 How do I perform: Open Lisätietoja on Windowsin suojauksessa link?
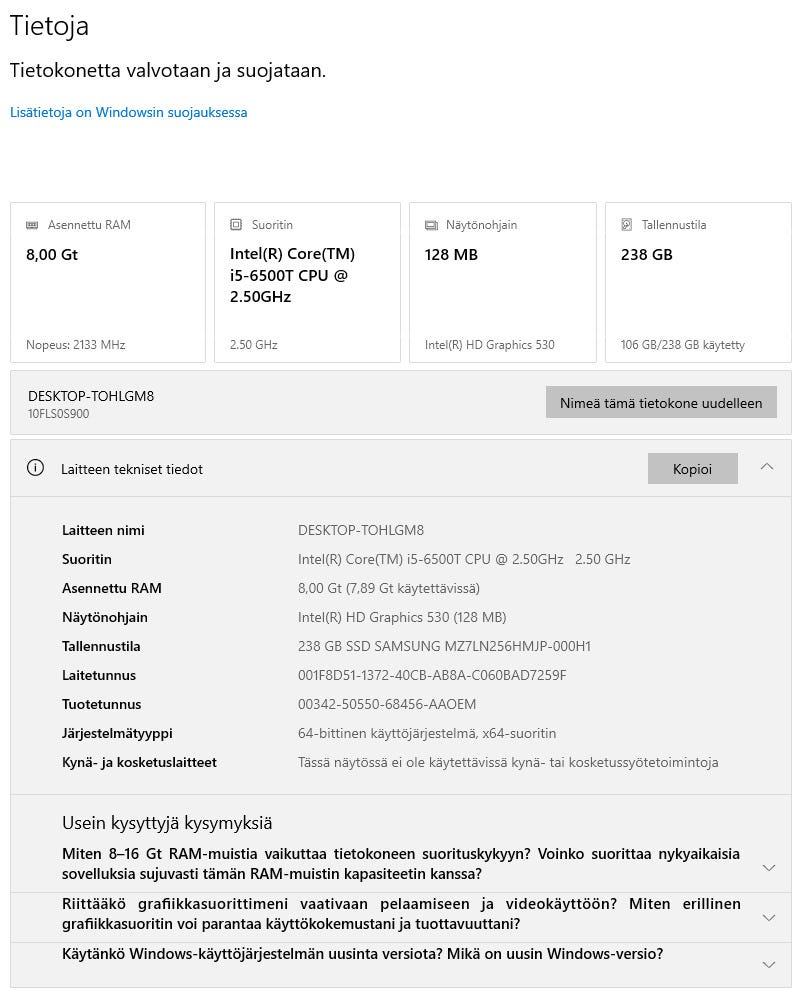[x=129, y=112]
